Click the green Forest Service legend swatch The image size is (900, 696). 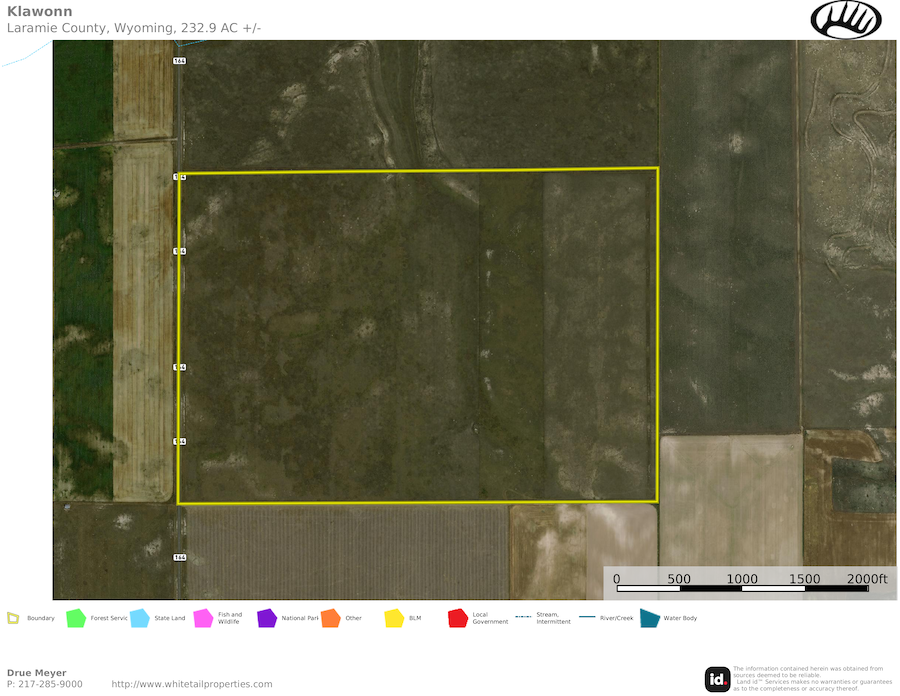[76, 618]
